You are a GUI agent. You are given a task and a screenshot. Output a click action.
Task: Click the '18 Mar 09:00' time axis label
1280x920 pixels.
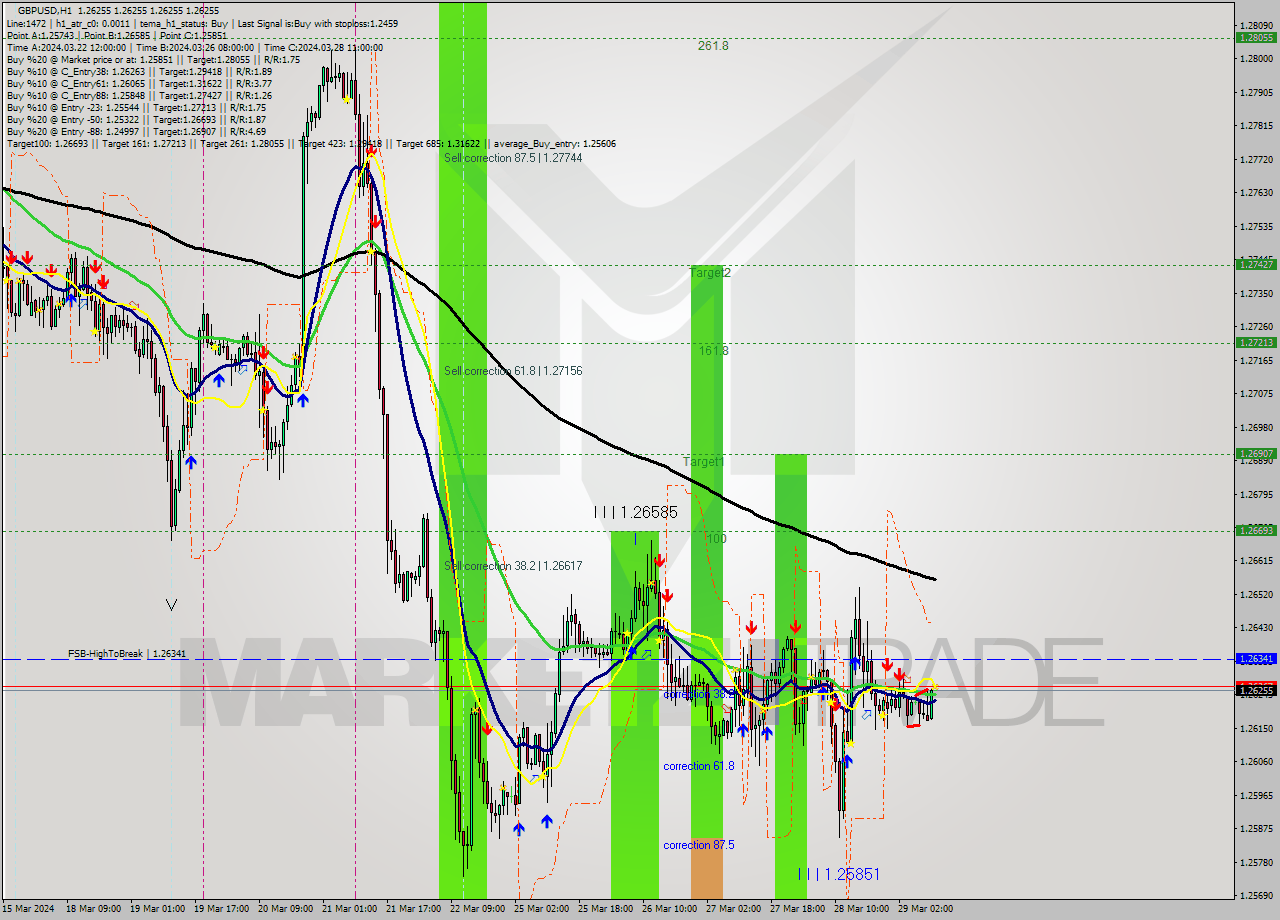pyautogui.click(x=94, y=909)
